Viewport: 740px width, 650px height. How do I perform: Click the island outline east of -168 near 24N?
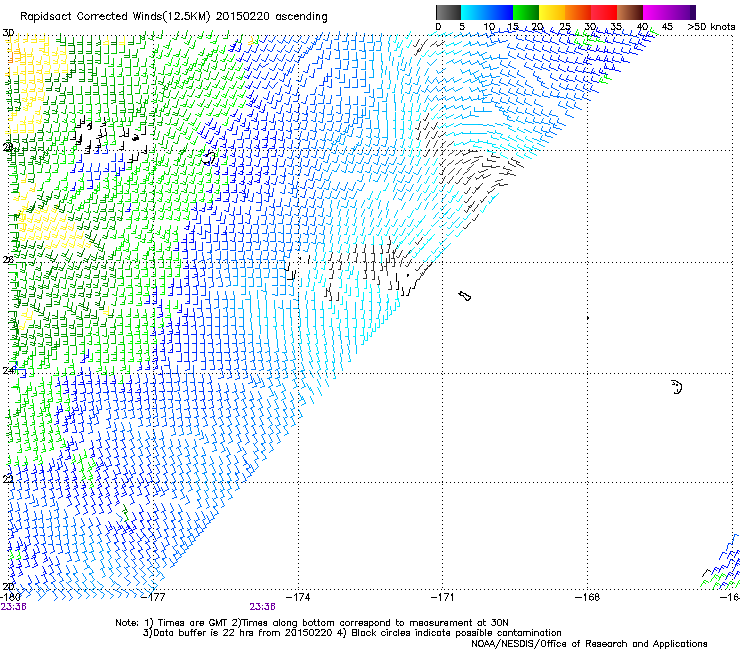pyautogui.click(x=676, y=387)
